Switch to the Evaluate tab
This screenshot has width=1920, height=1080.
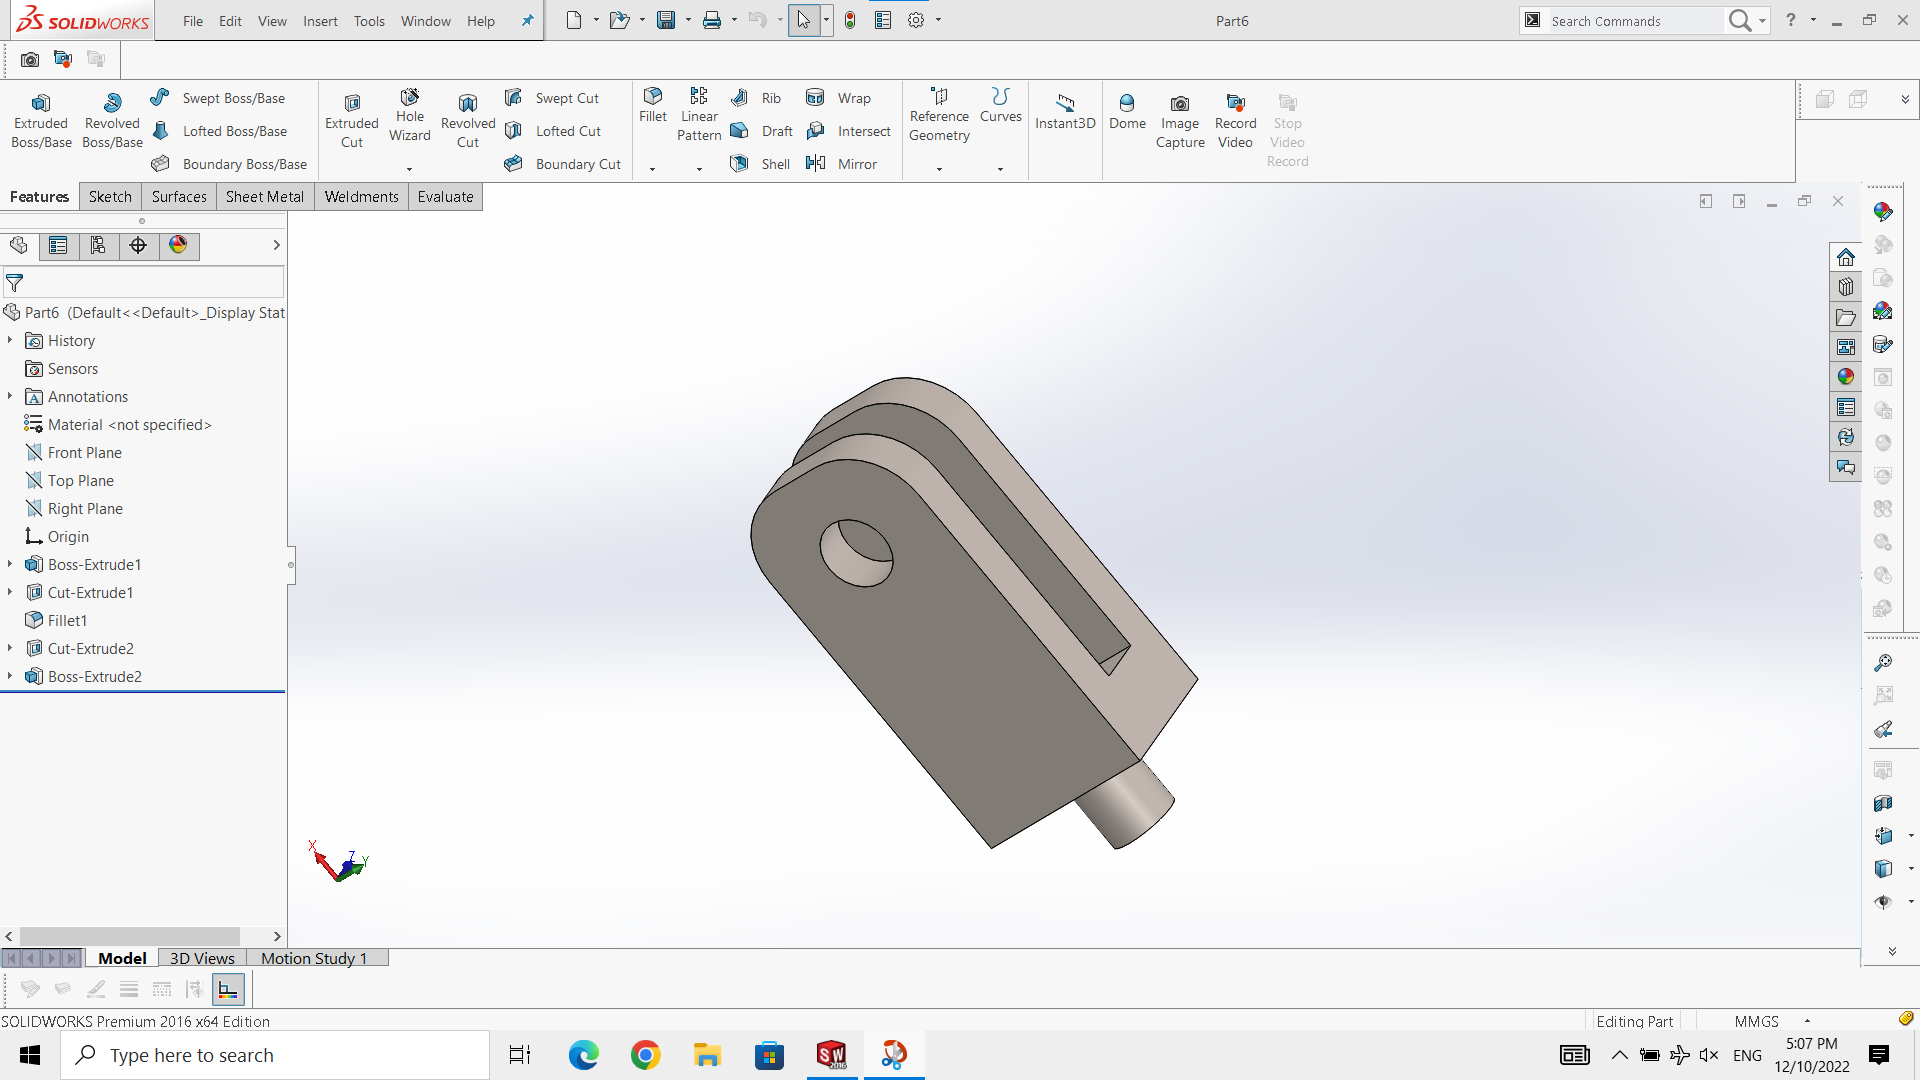[x=445, y=197]
